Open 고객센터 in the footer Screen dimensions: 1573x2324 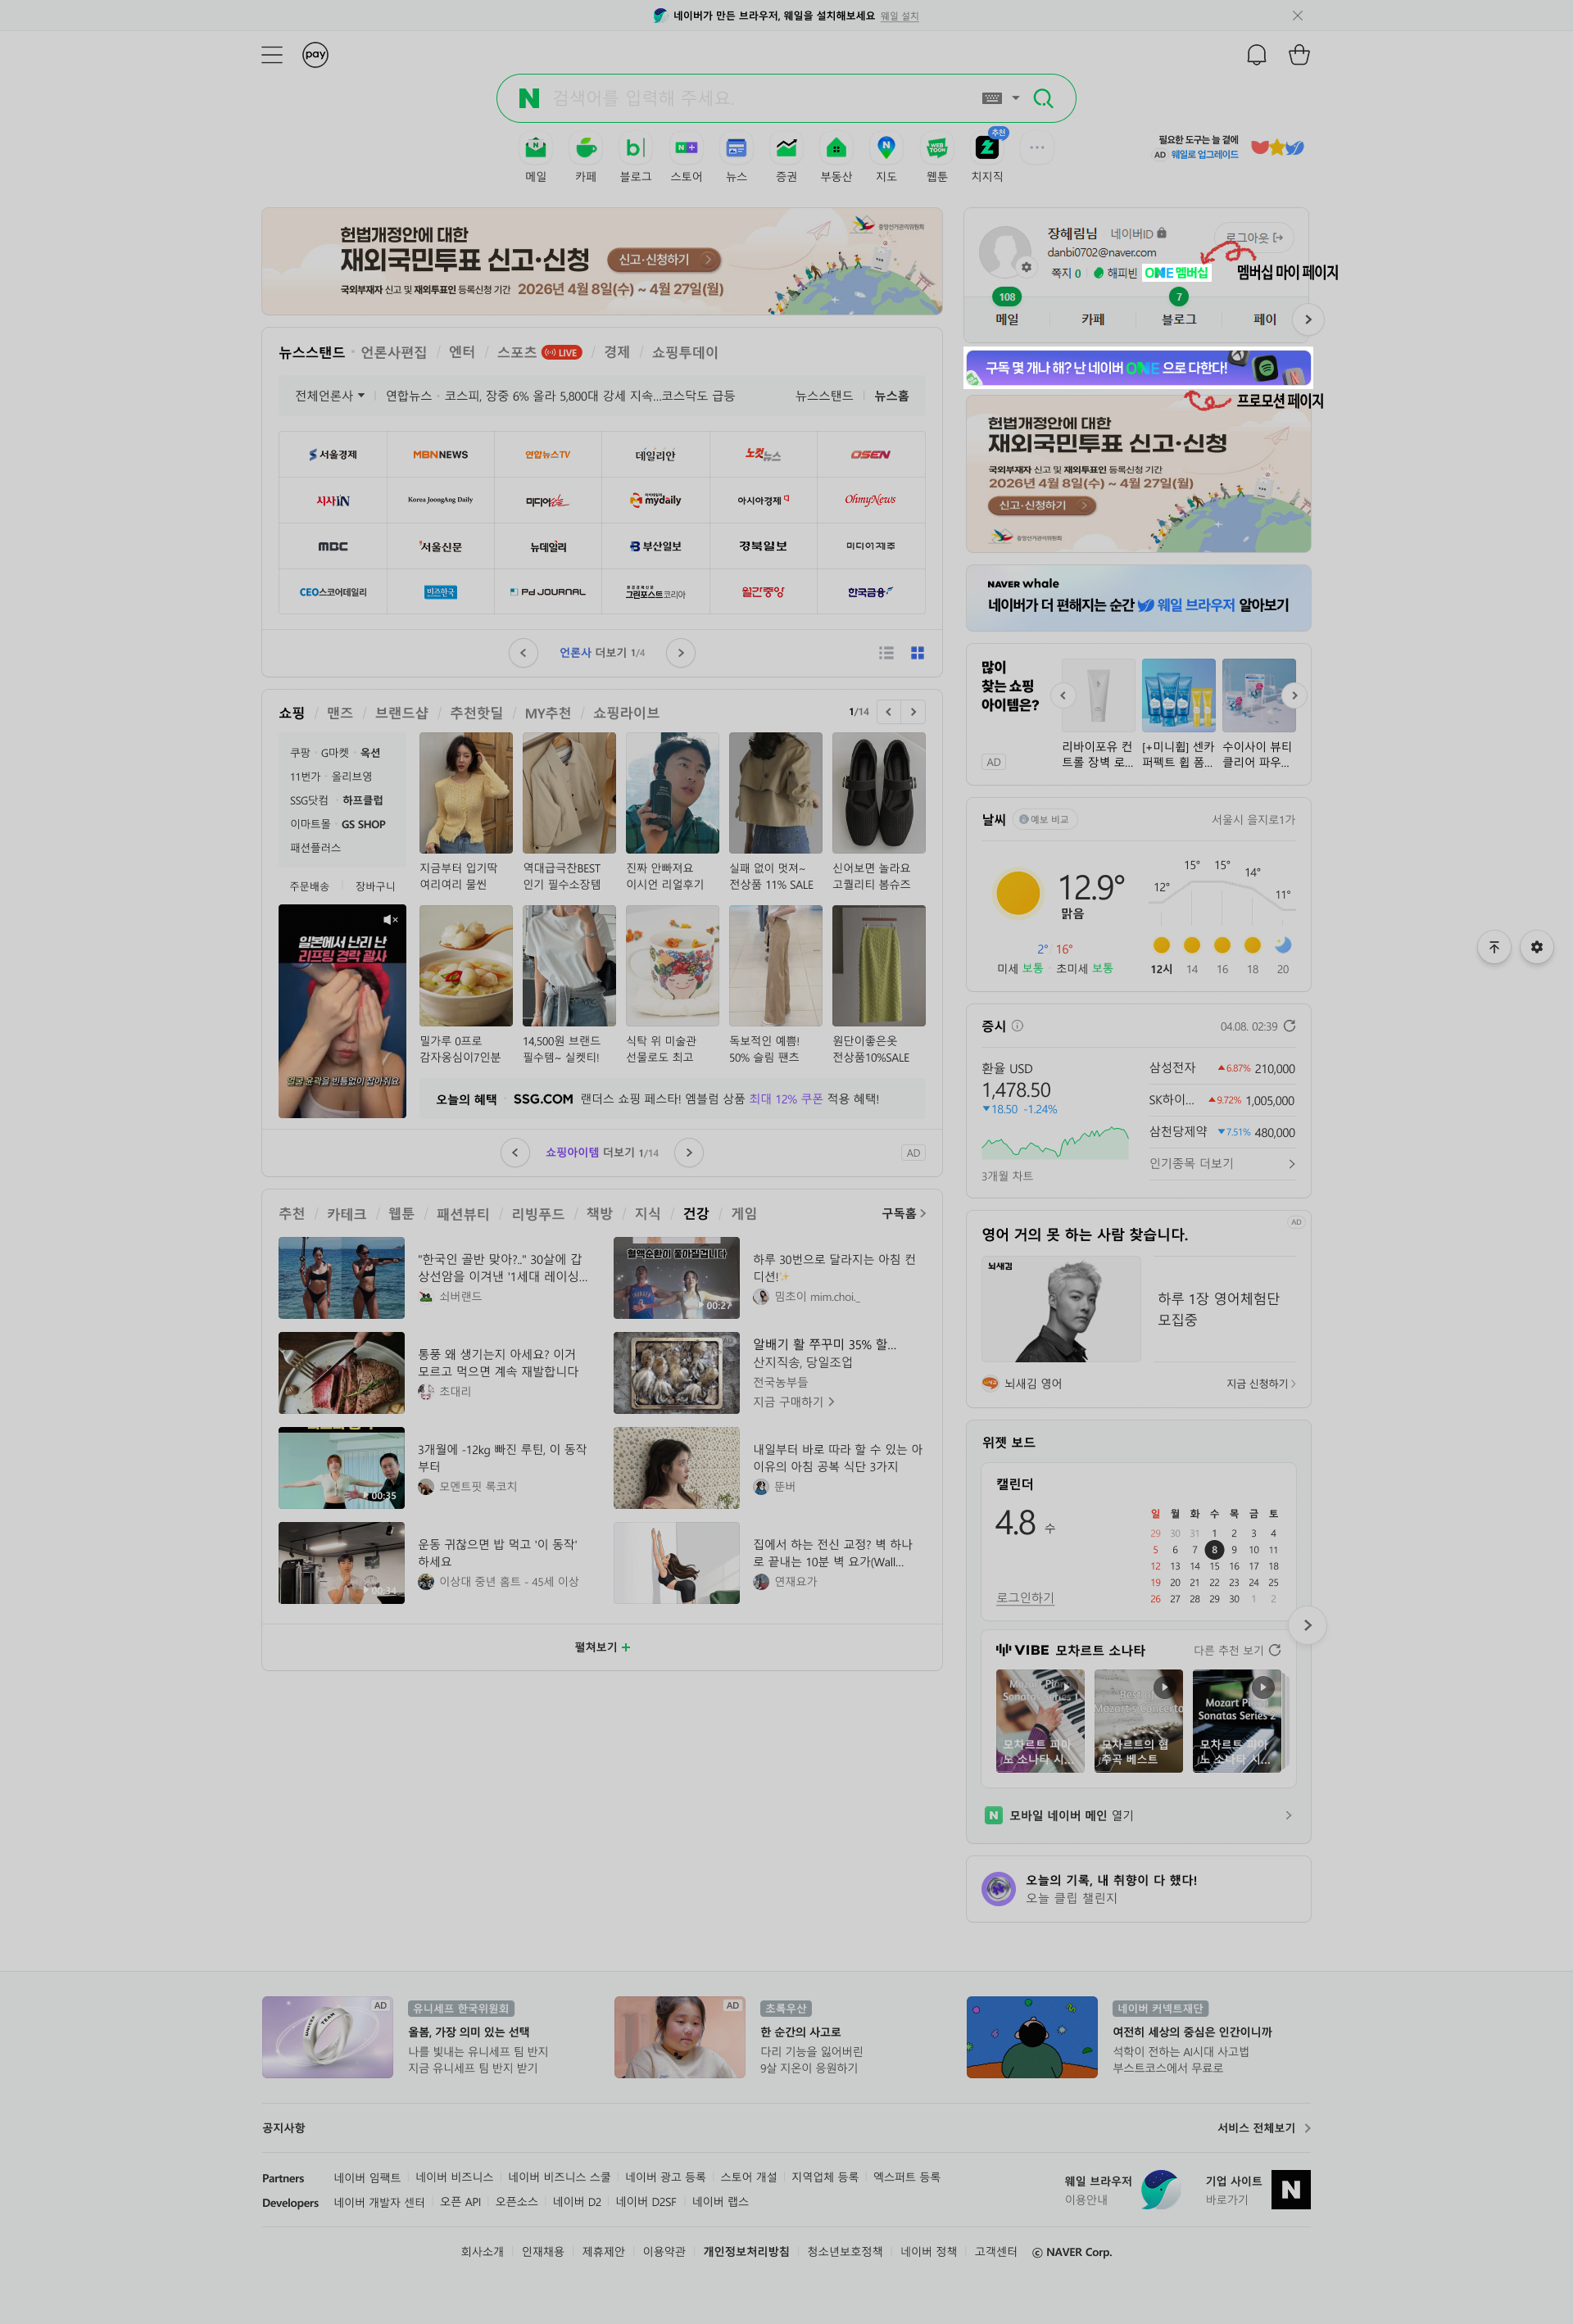tap(995, 2252)
